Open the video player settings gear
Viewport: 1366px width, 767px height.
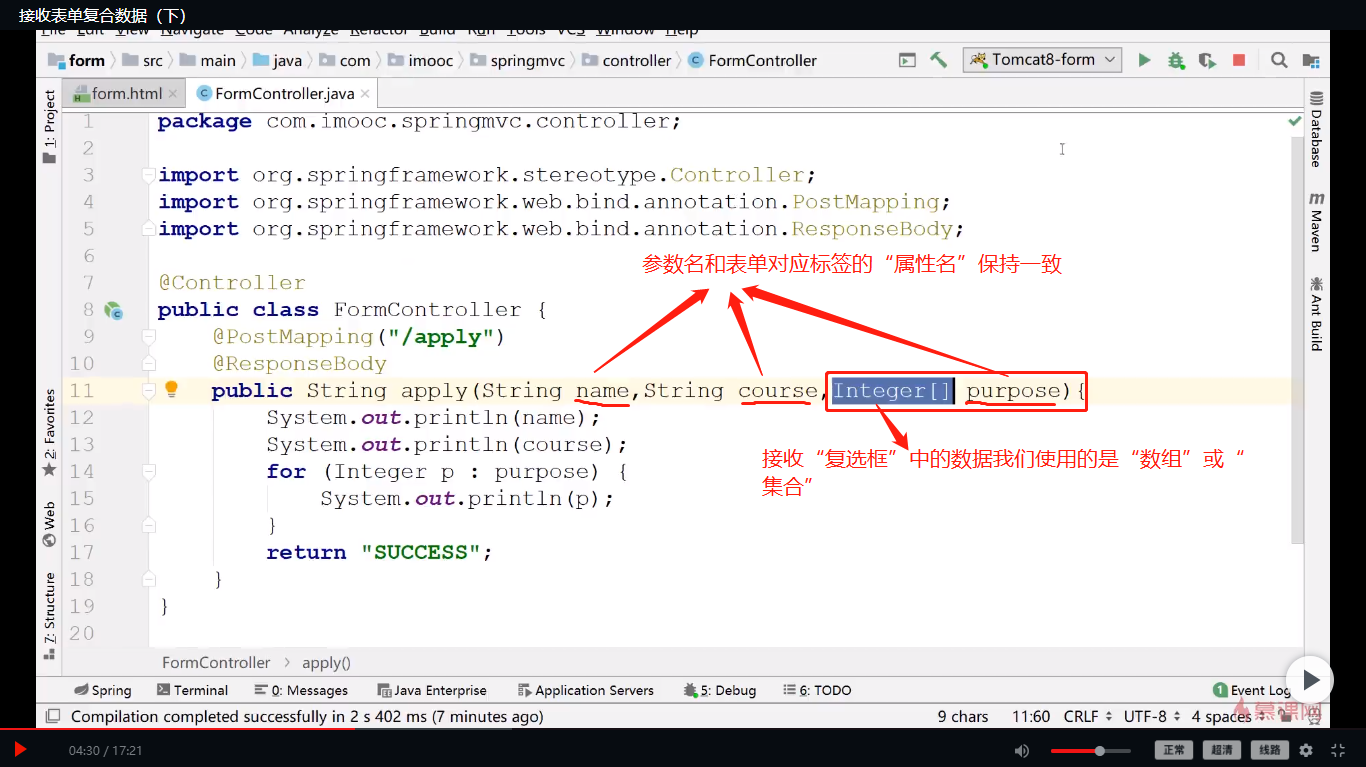tap(1306, 750)
